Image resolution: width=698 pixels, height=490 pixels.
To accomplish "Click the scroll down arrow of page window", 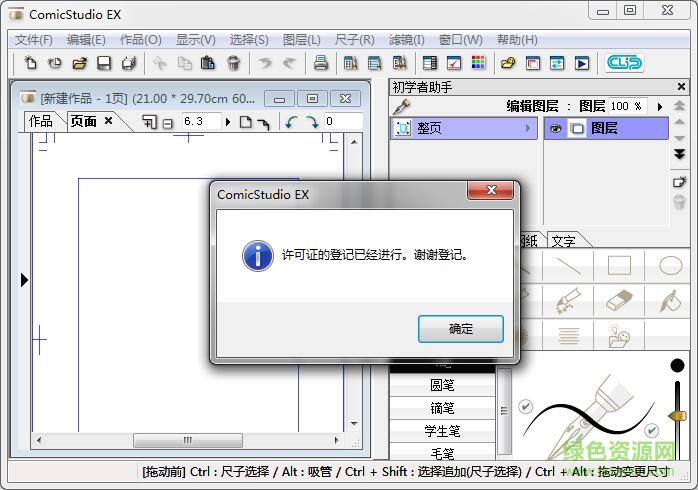I will point(354,424).
